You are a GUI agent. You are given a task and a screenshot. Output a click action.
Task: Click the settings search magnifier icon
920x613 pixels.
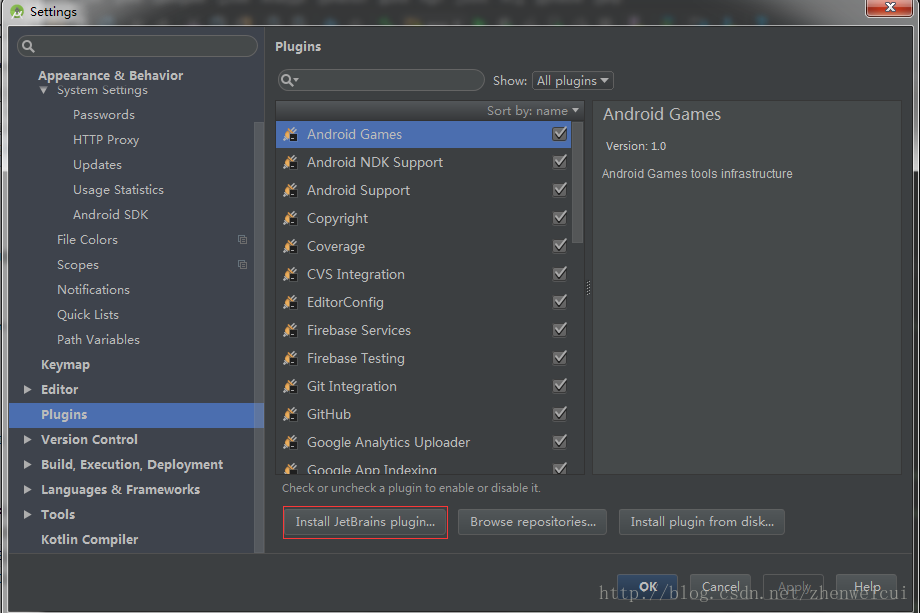click(x=28, y=46)
